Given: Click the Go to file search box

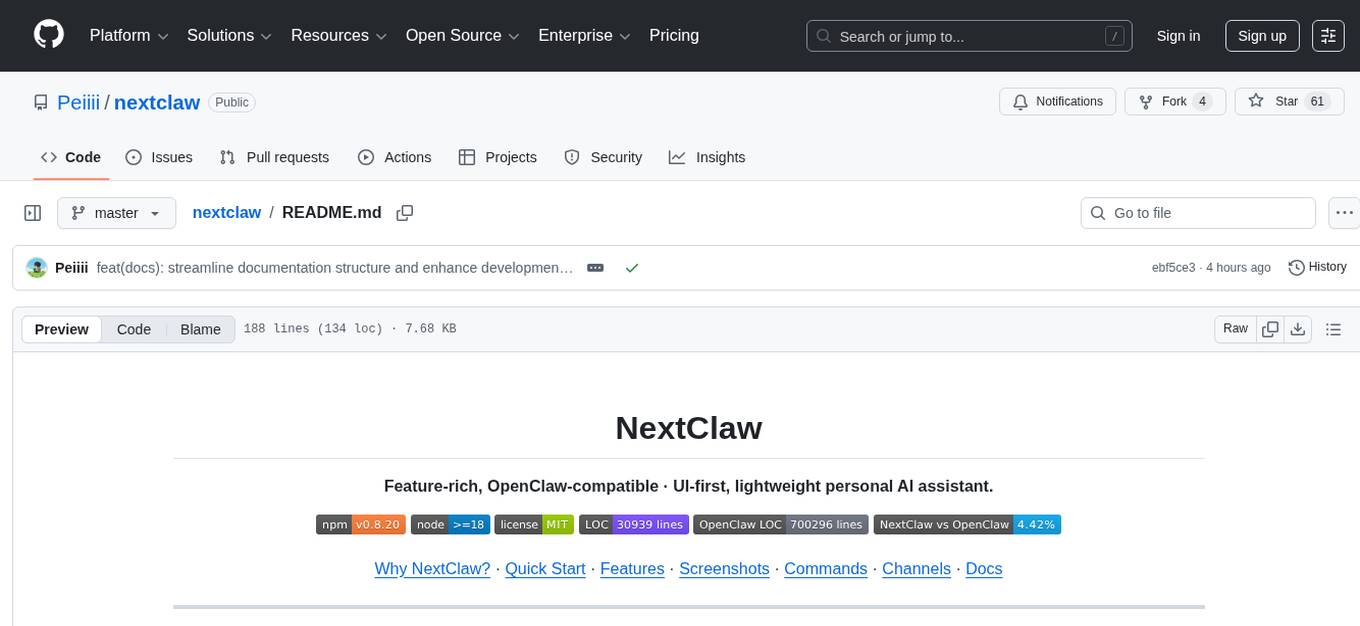Looking at the screenshot, I should coord(1197,213).
